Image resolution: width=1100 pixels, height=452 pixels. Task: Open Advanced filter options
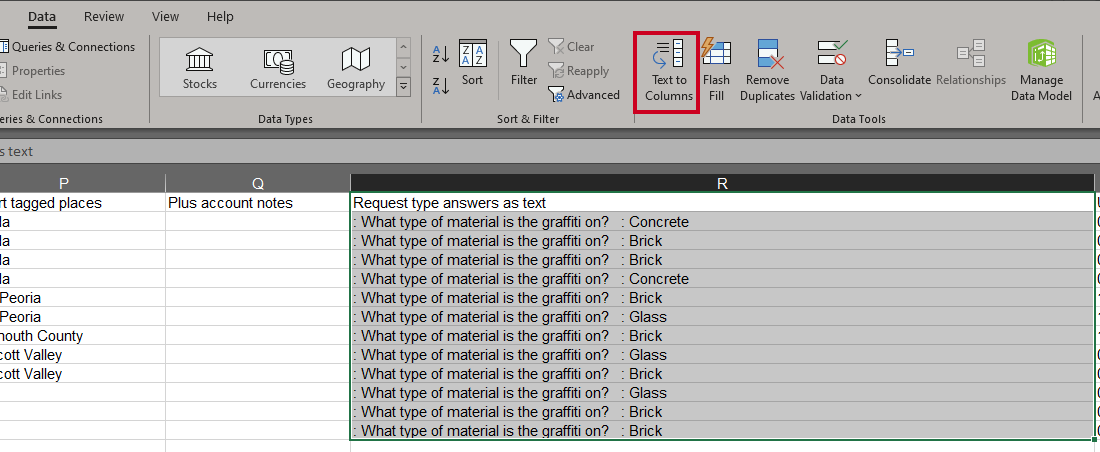pyautogui.click(x=584, y=95)
